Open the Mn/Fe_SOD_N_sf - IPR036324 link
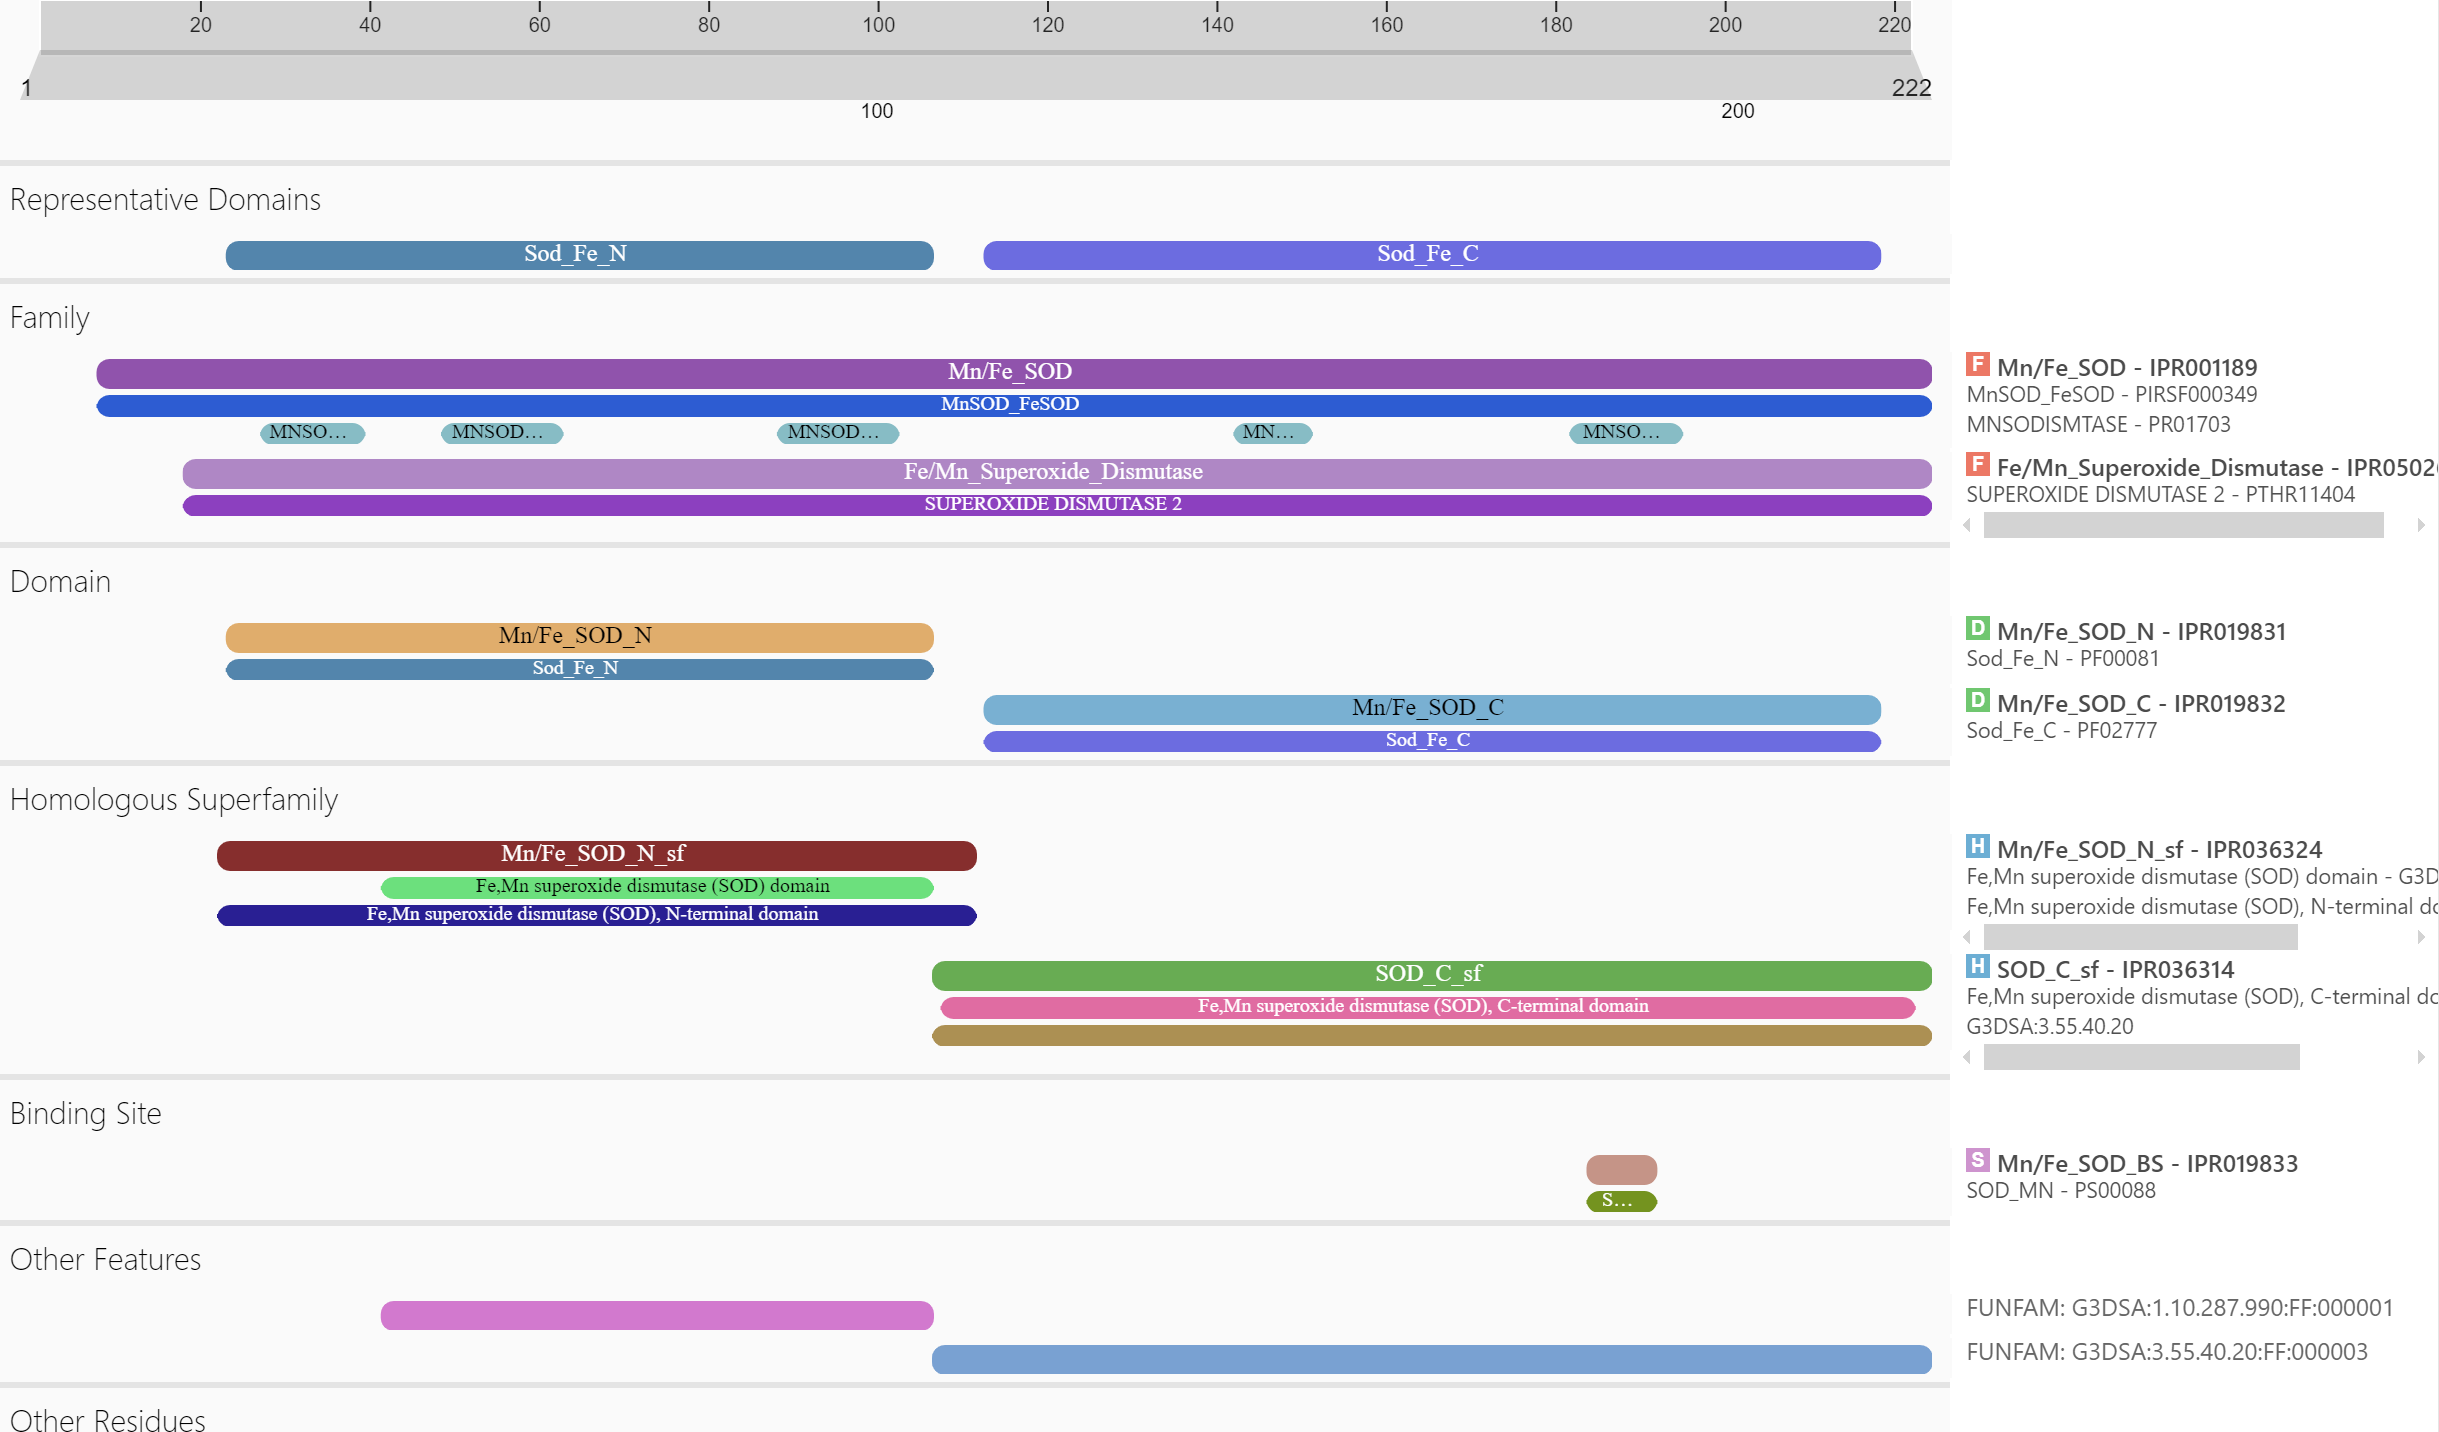 click(x=2159, y=850)
